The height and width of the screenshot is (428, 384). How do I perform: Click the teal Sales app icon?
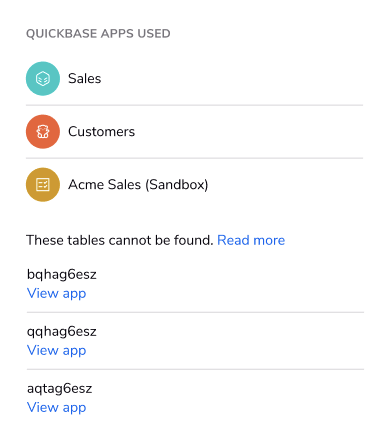point(43,79)
